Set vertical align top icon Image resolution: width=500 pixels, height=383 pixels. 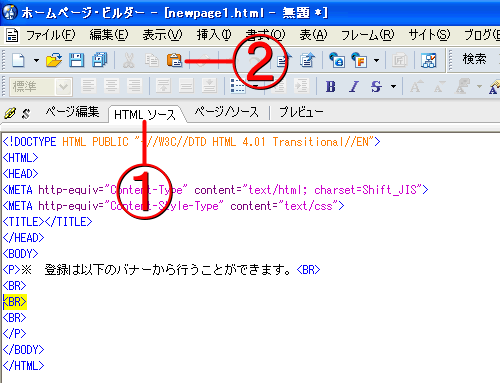pos(163,86)
